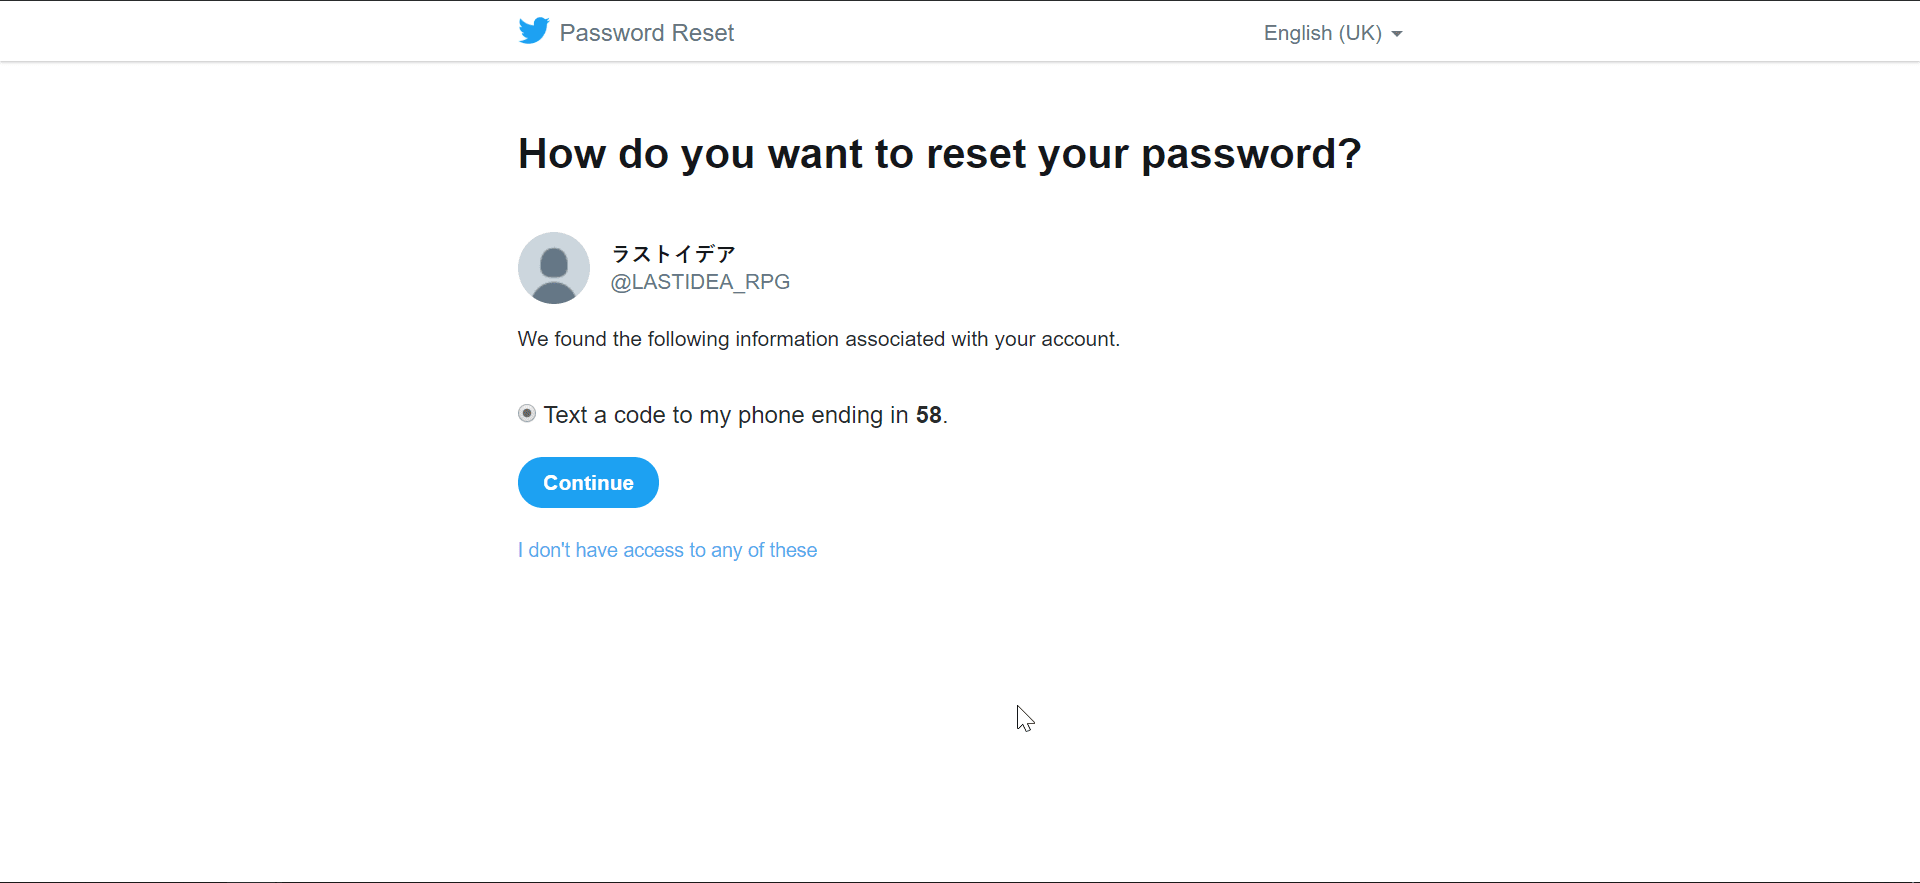Image resolution: width=1920 pixels, height=883 pixels.
Task: Open the English (UK) language dropdown
Action: (x=1322, y=33)
